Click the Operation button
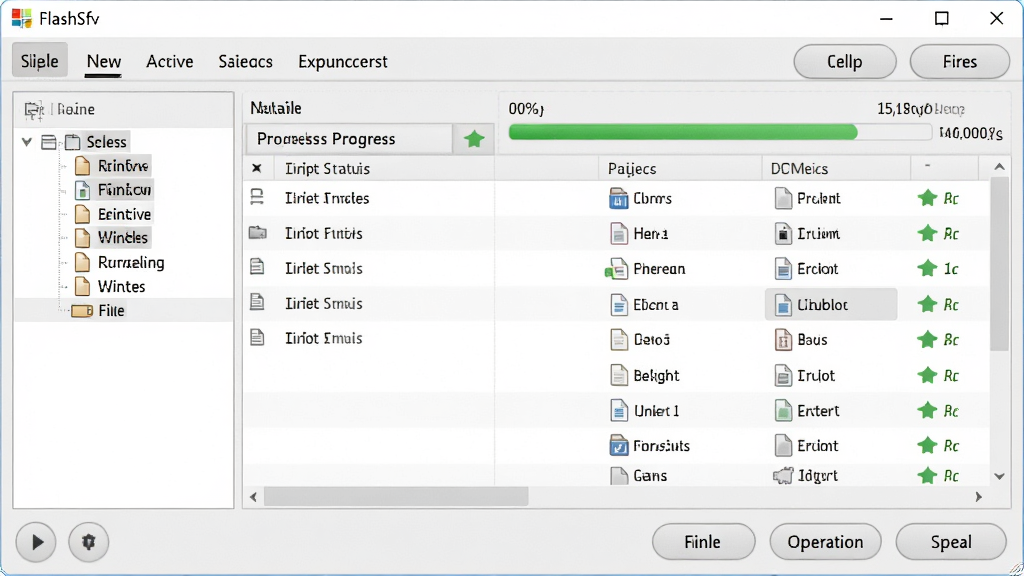The image size is (1024, 576). [825, 541]
